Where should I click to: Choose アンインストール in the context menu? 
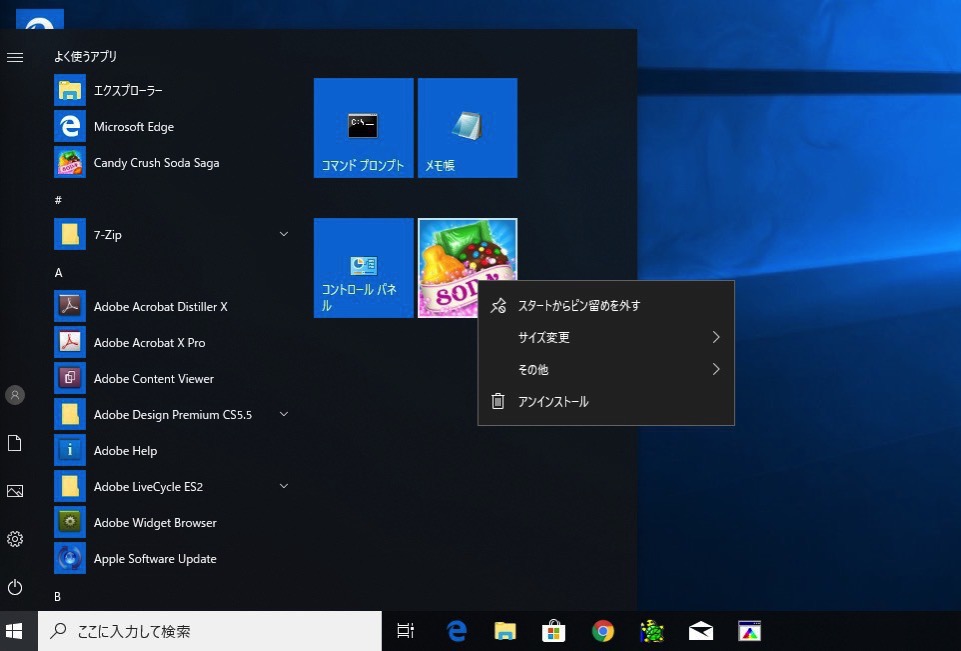[553, 402]
